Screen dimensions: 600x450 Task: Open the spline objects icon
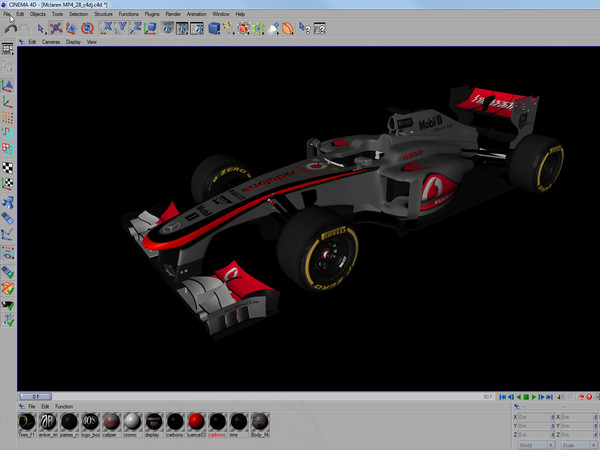[228, 28]
